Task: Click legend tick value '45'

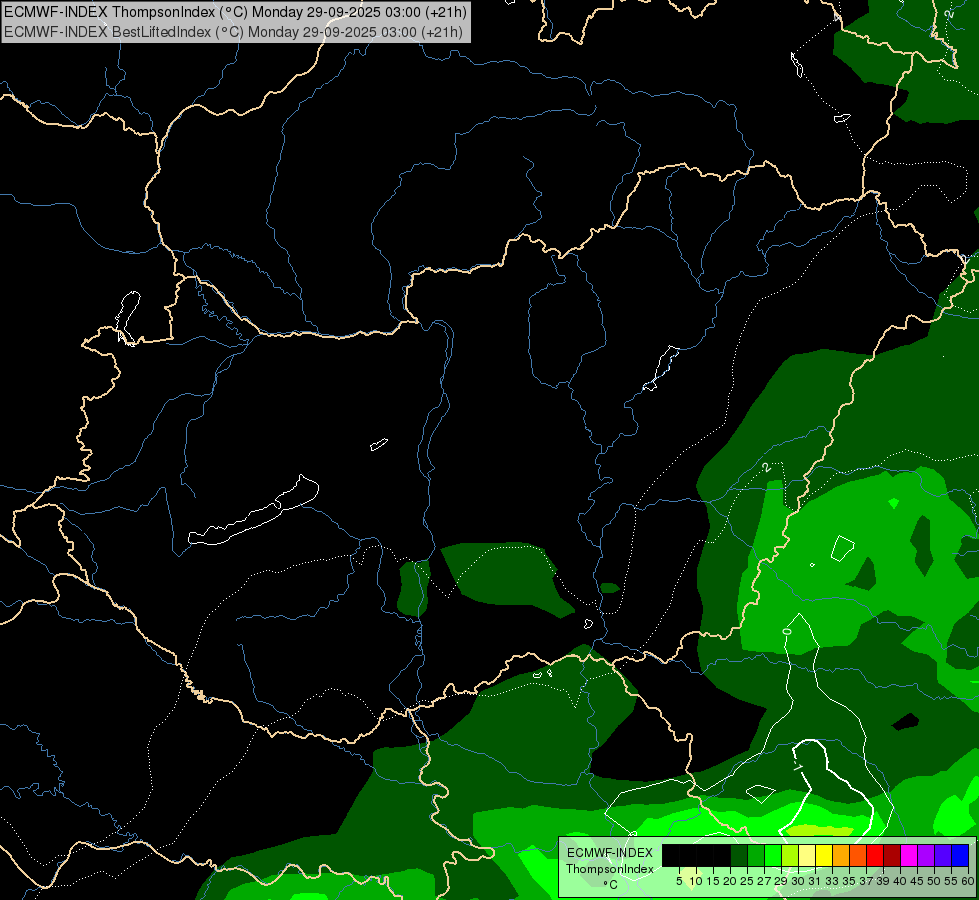Action: pyautogui.click(x=917, y=881)
